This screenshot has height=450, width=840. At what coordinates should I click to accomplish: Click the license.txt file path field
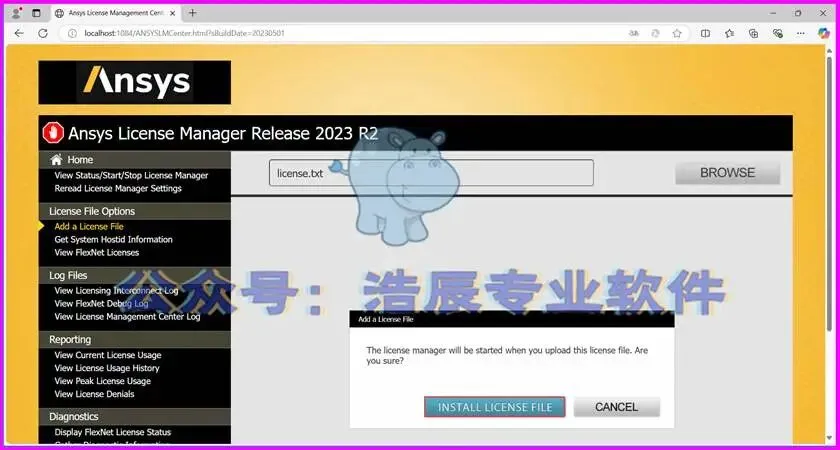pos(431,172)
